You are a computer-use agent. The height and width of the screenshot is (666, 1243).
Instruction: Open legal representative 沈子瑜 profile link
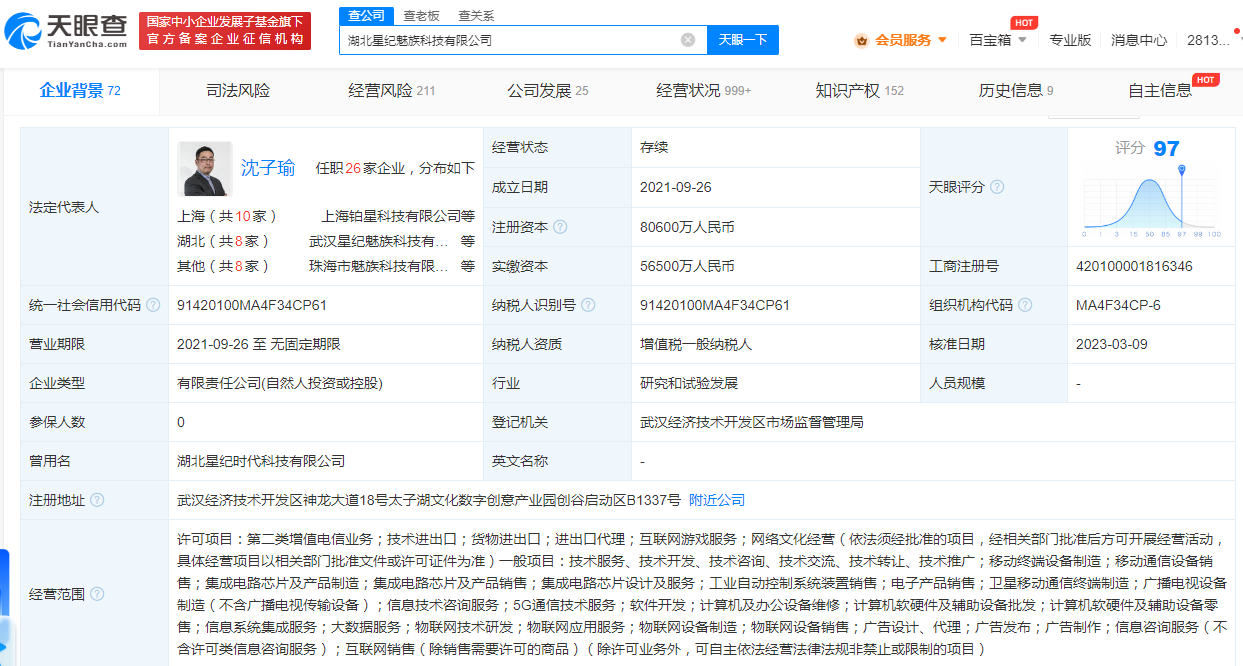coord(268,168)
